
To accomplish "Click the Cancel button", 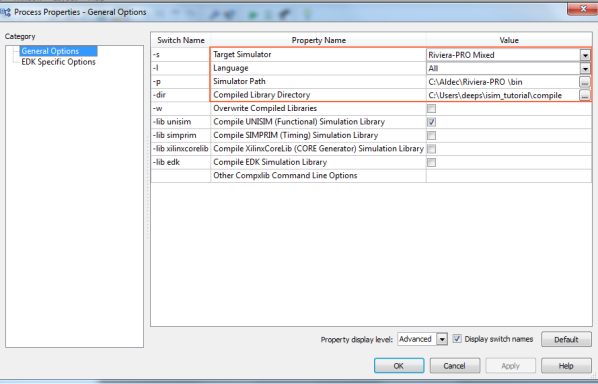I will [x=455, y=366].
